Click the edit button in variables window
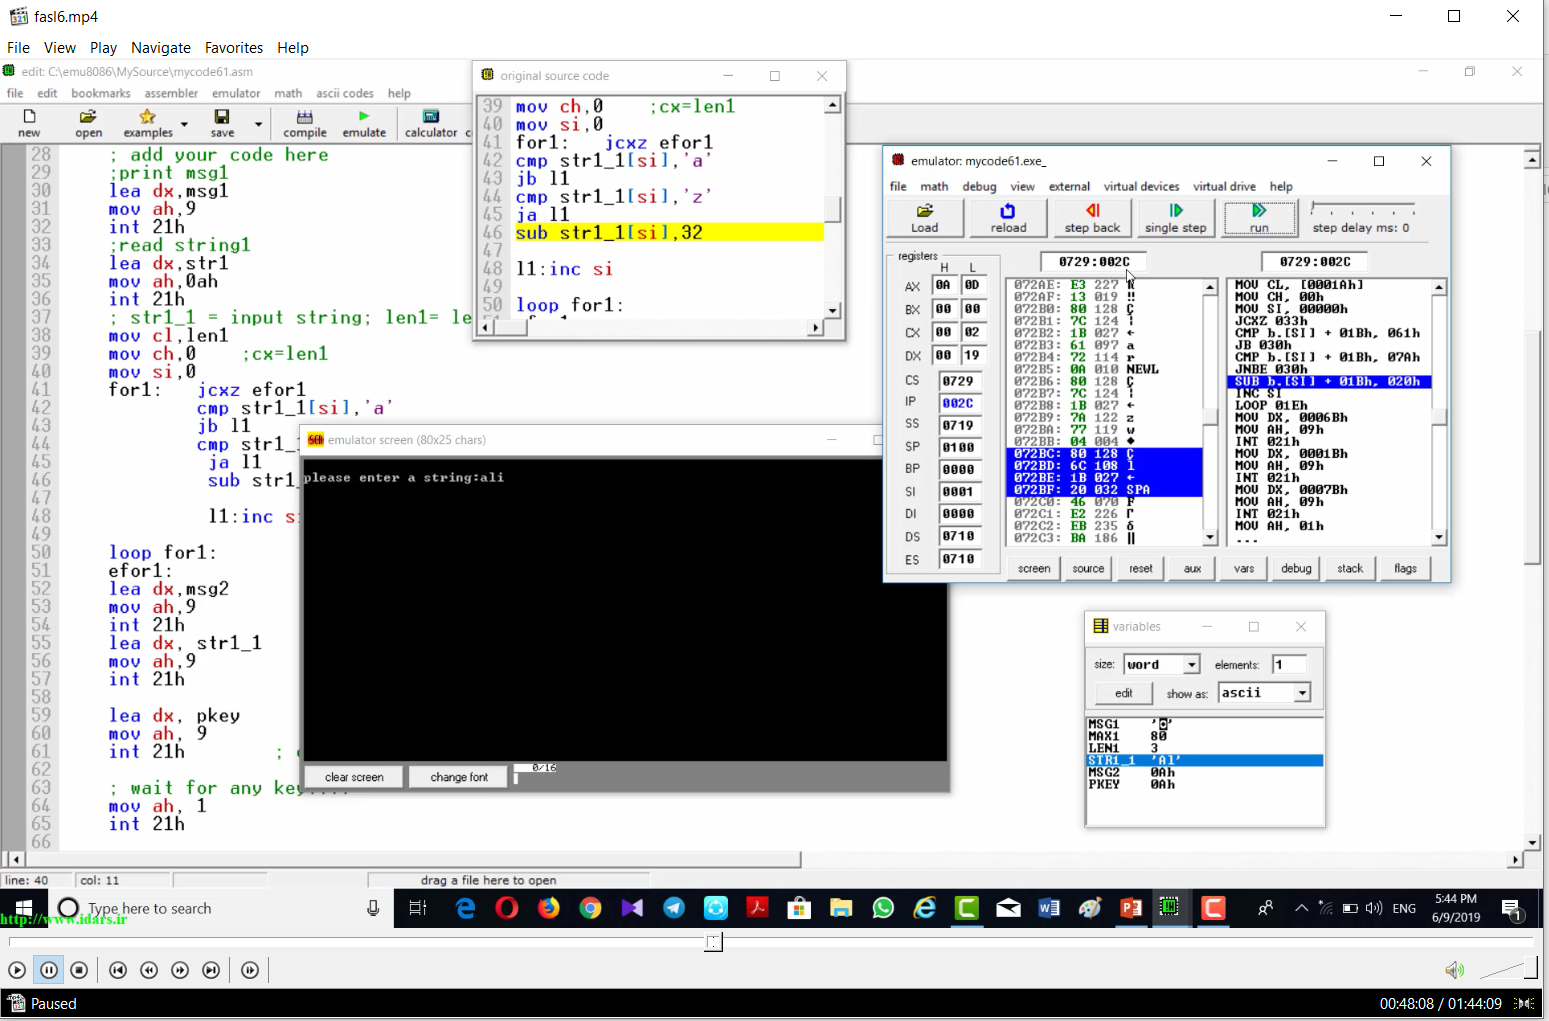The image size is (1549, 1021). 1124,693
